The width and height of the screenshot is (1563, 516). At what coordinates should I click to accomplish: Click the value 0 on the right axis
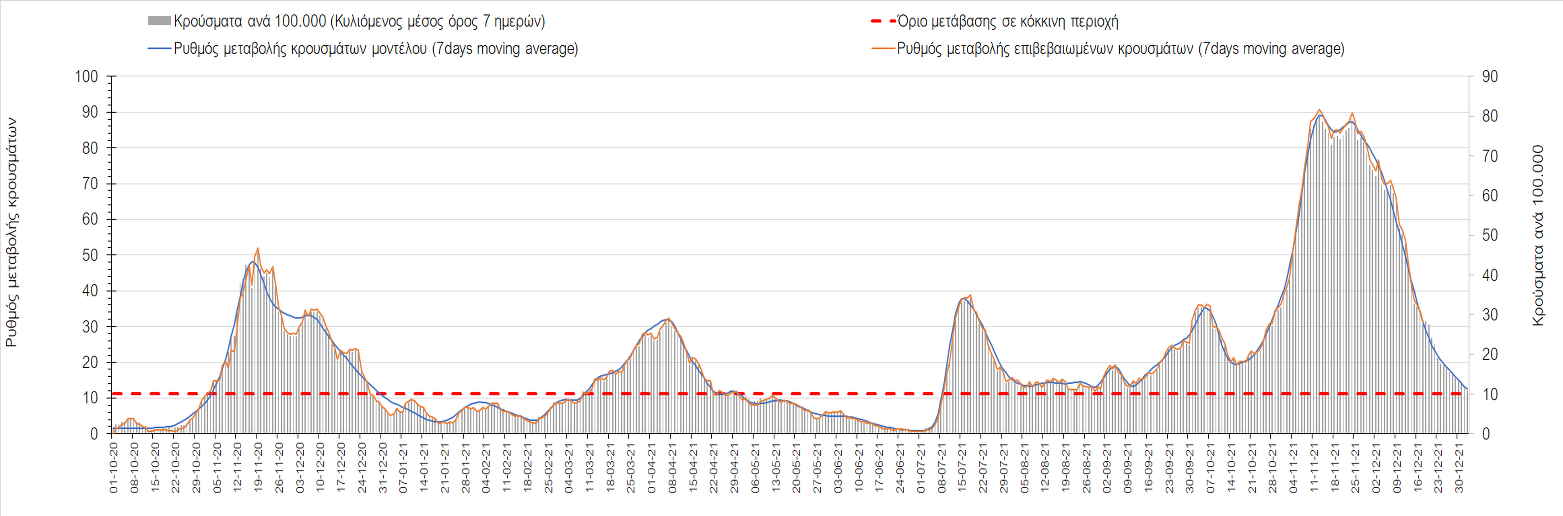click(1485, 434)
